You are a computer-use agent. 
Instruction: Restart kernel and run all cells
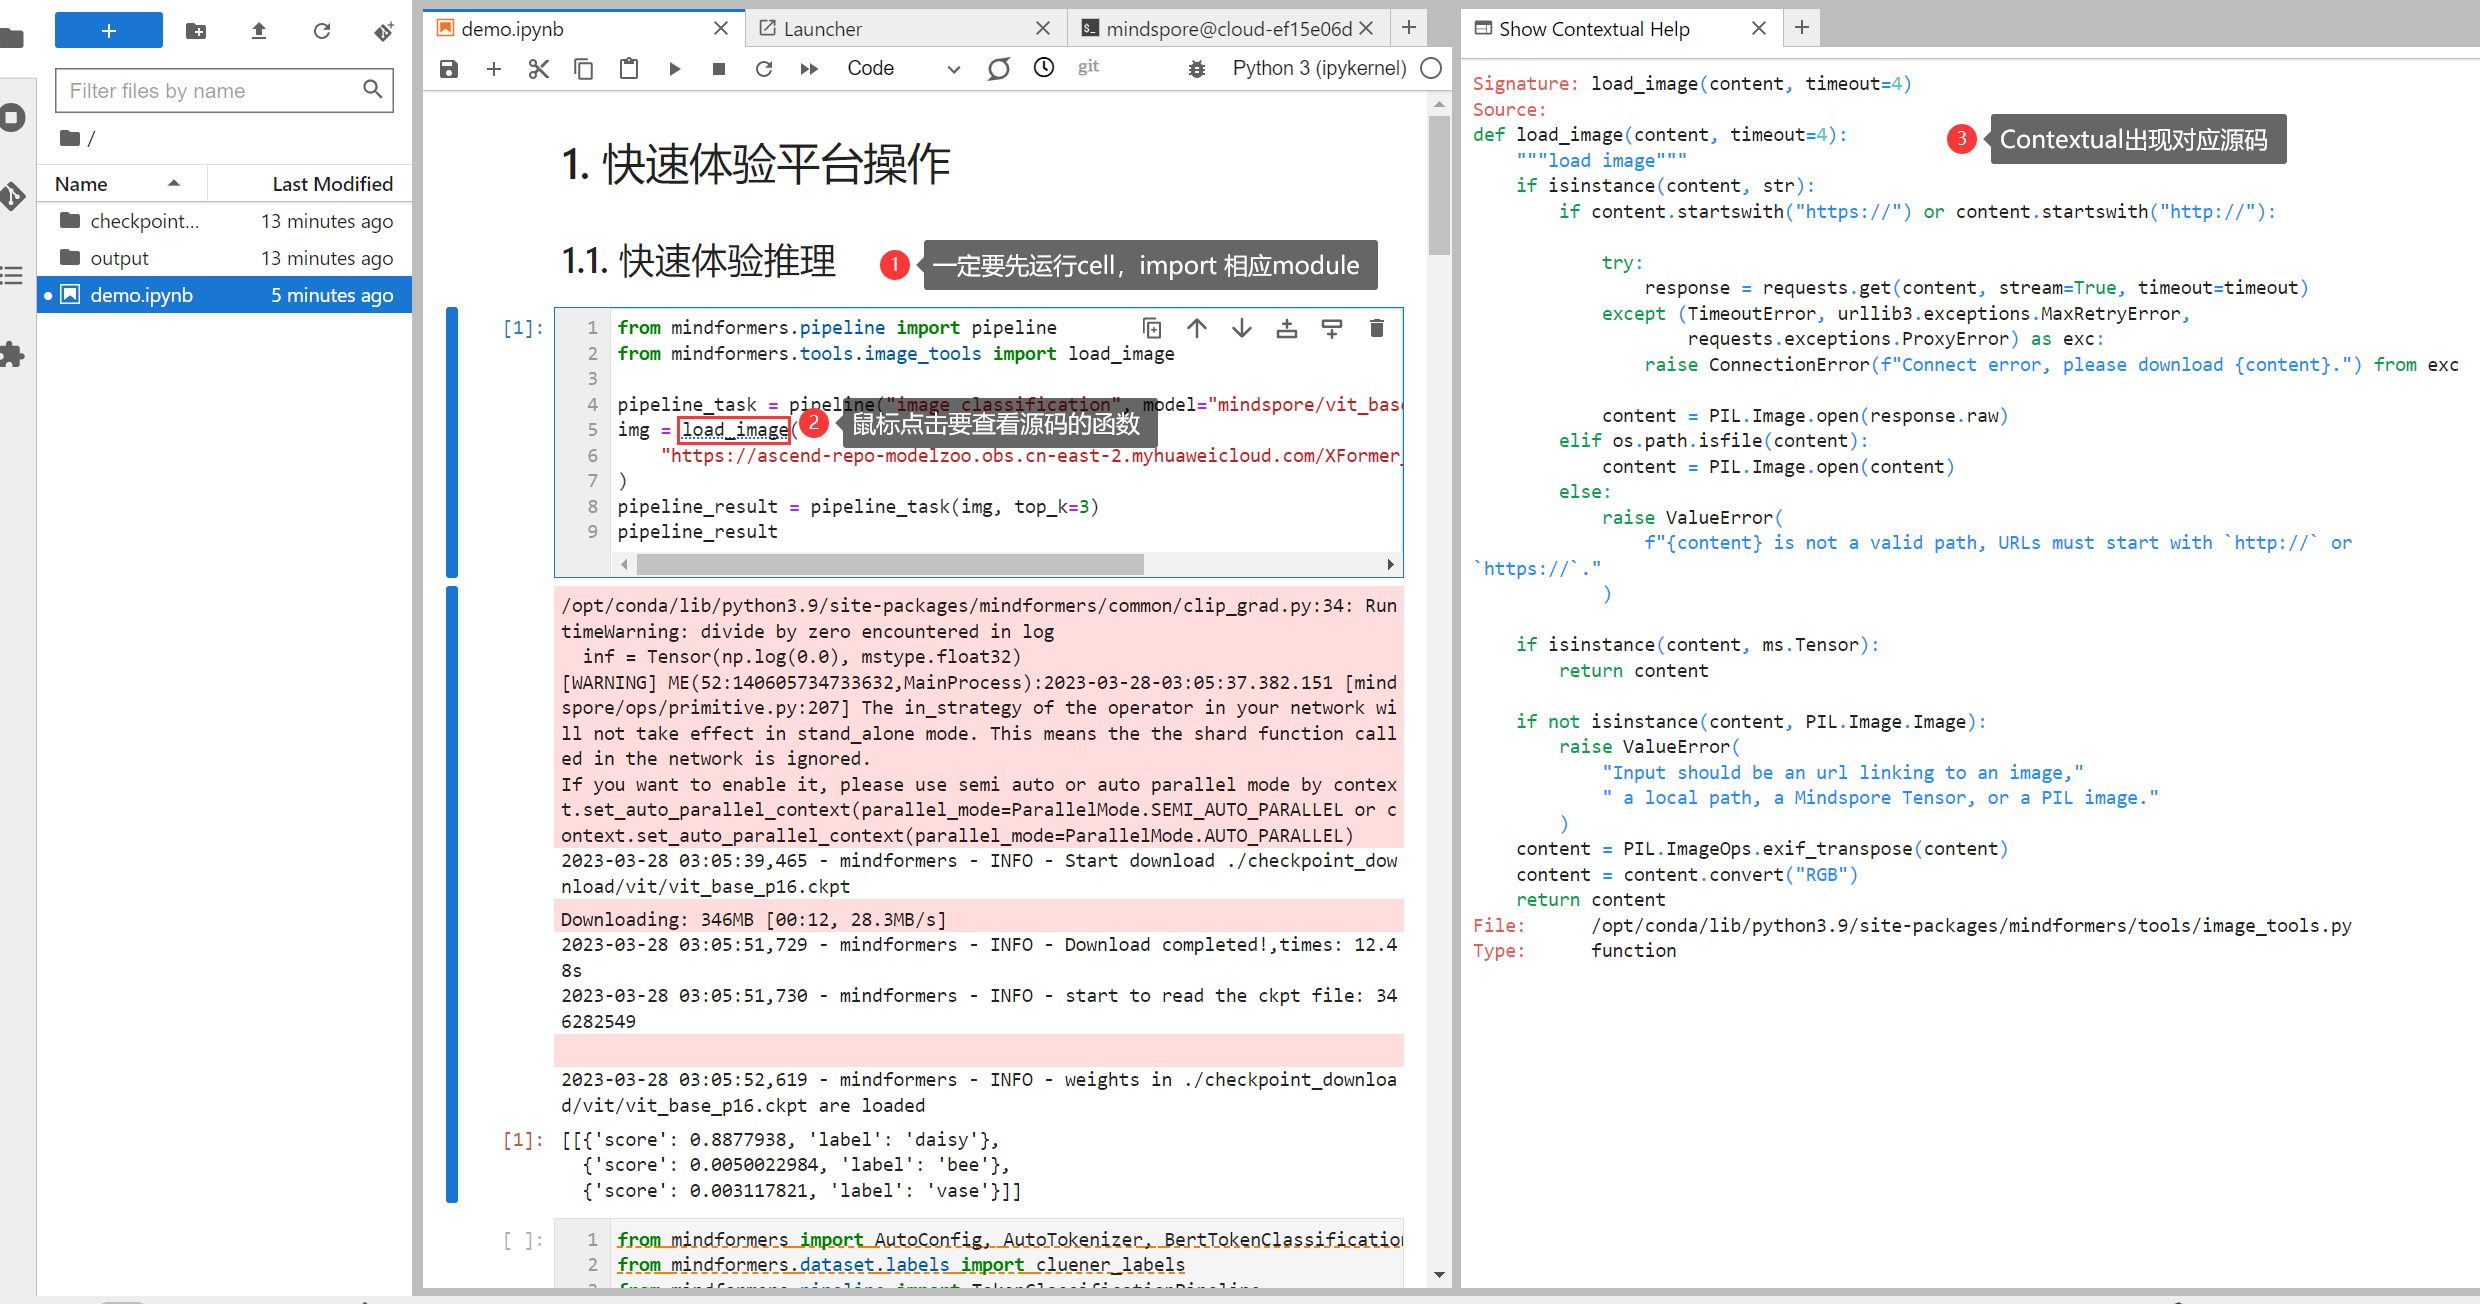pyautogui.click(x=809, y=69)
